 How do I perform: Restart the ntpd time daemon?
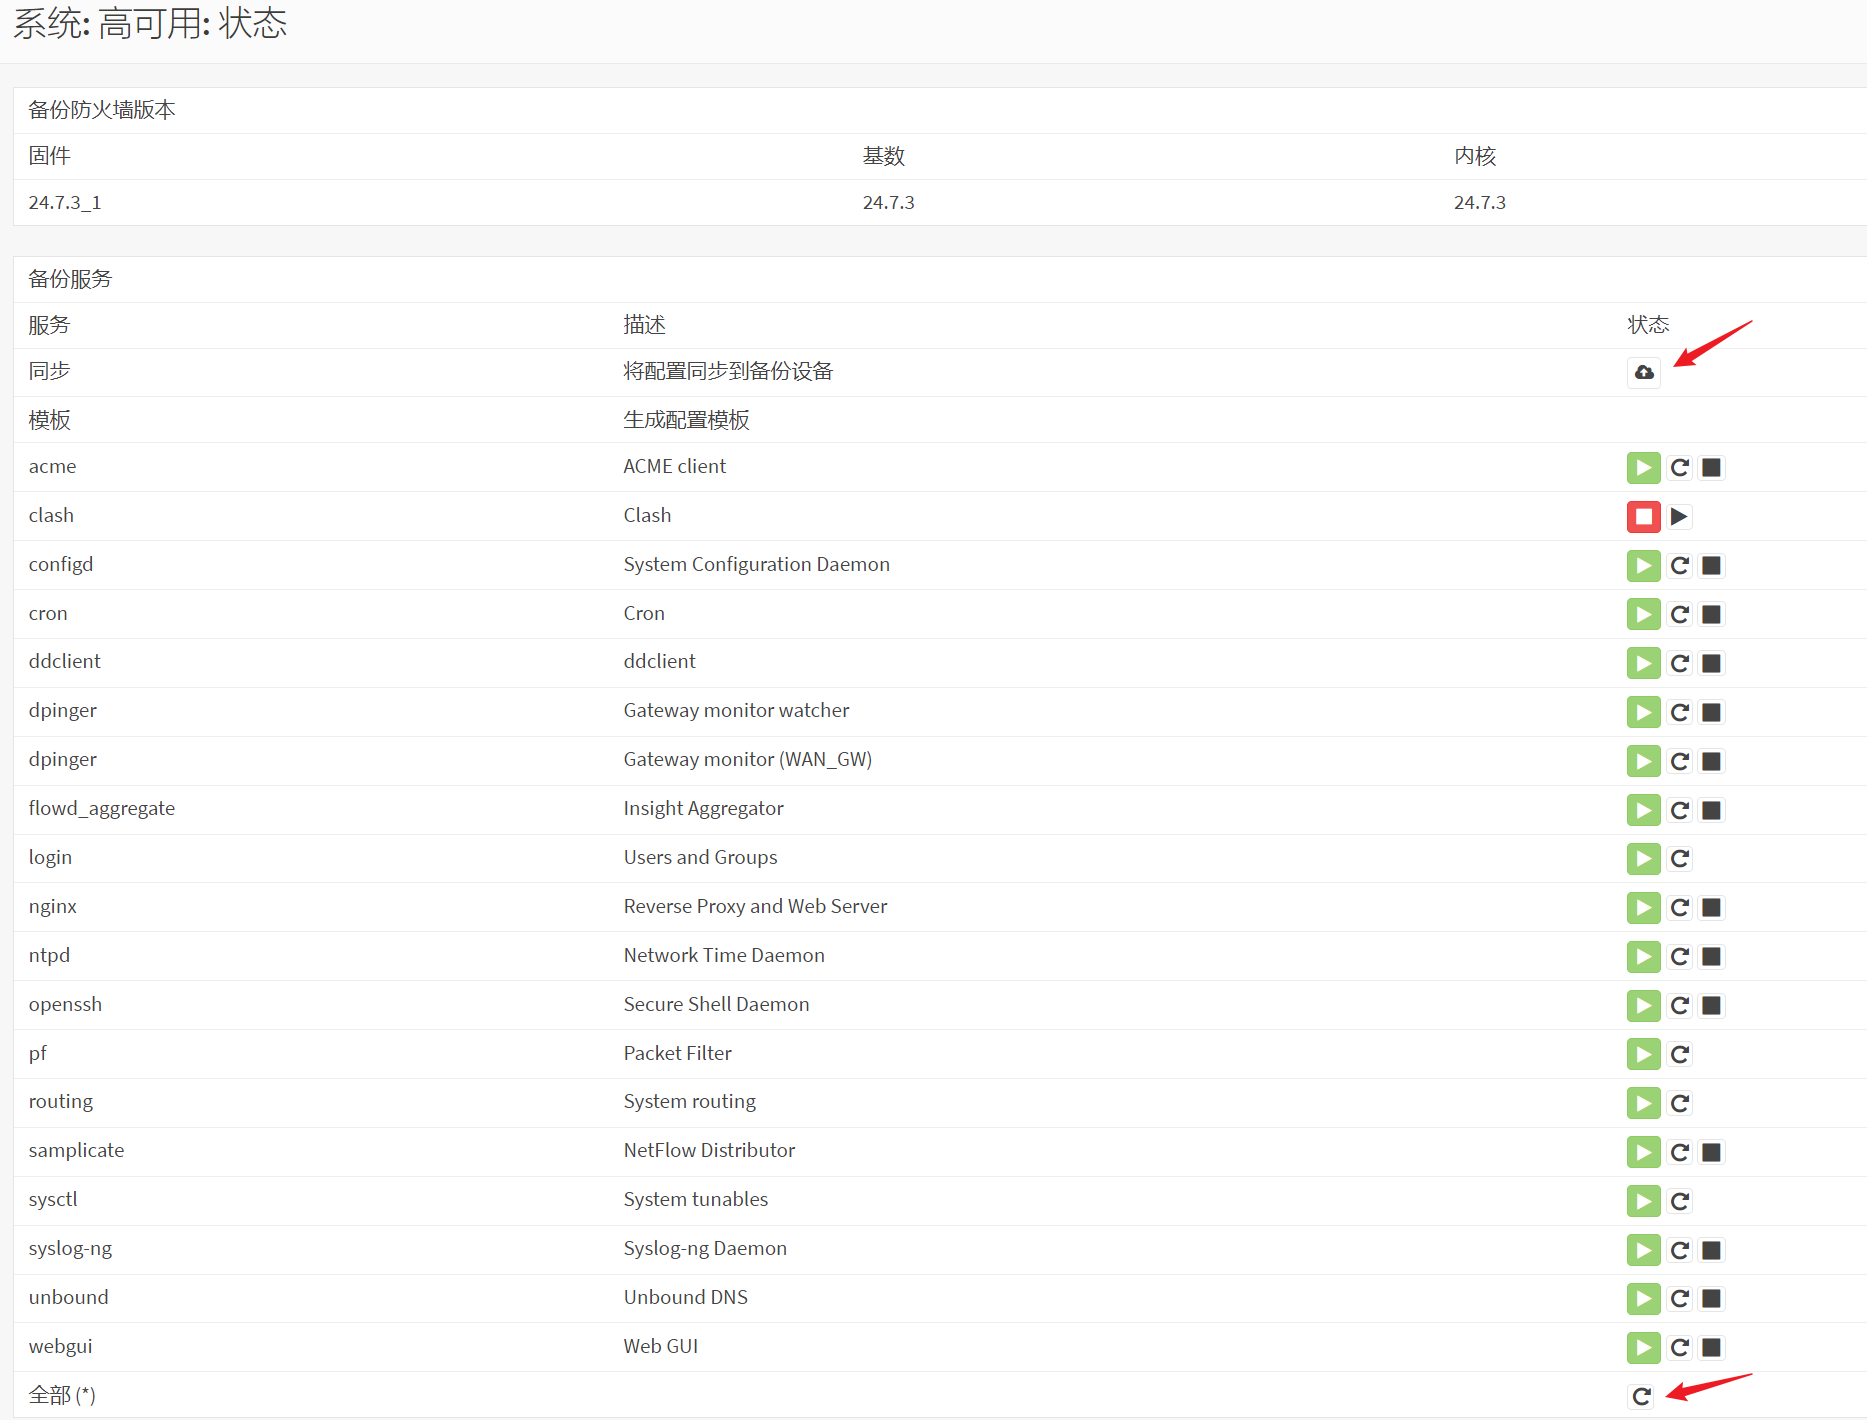pos(1680,957)
